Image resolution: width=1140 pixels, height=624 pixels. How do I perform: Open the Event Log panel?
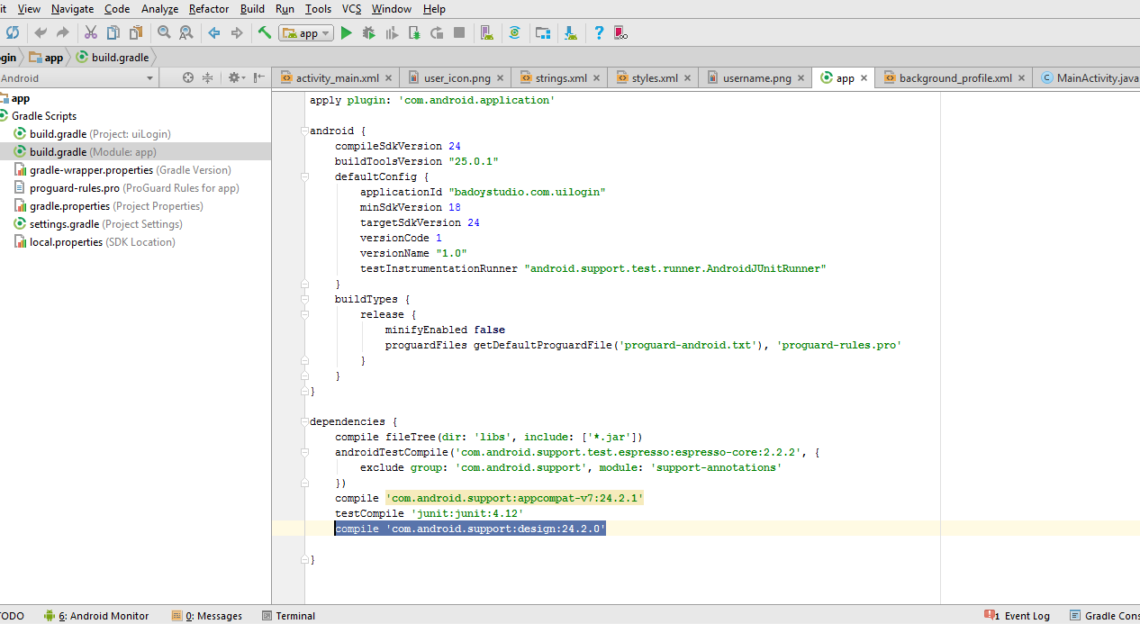[x=1026, y=616]
